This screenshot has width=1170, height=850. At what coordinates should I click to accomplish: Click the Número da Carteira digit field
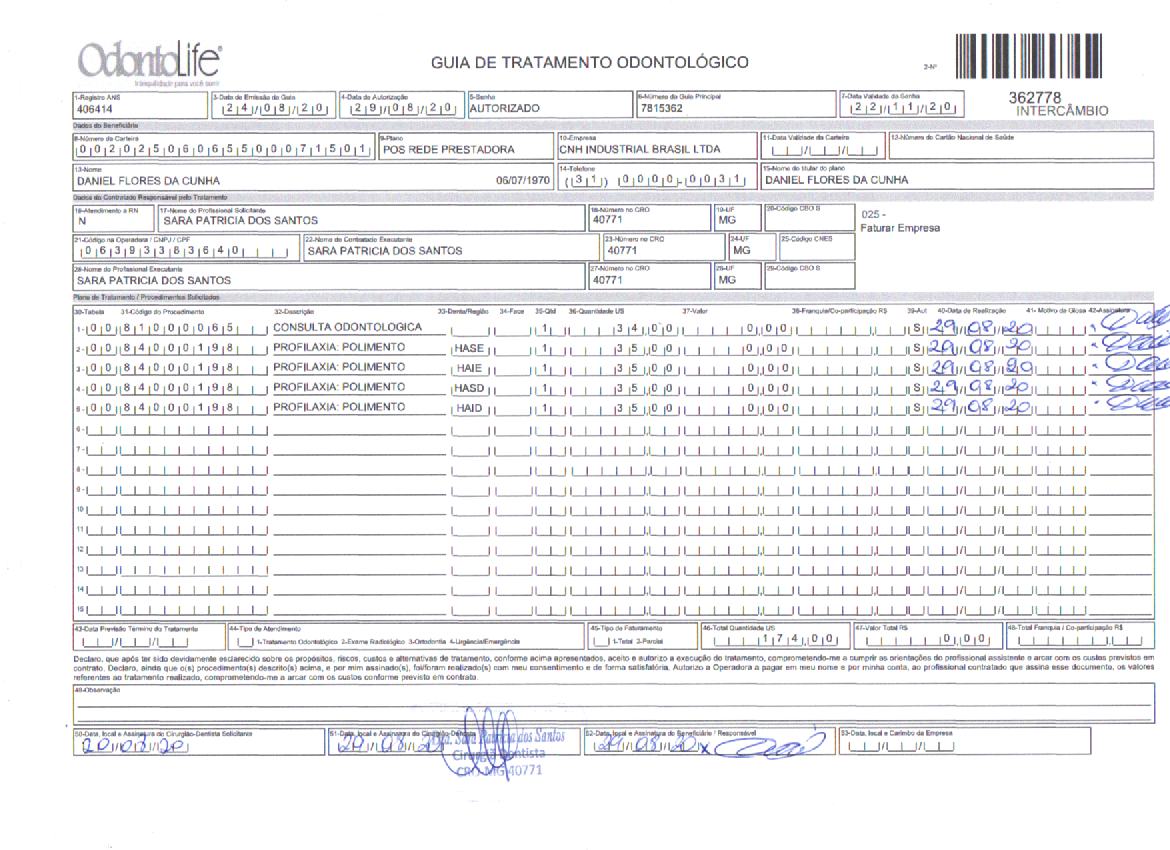coord(223,146)
